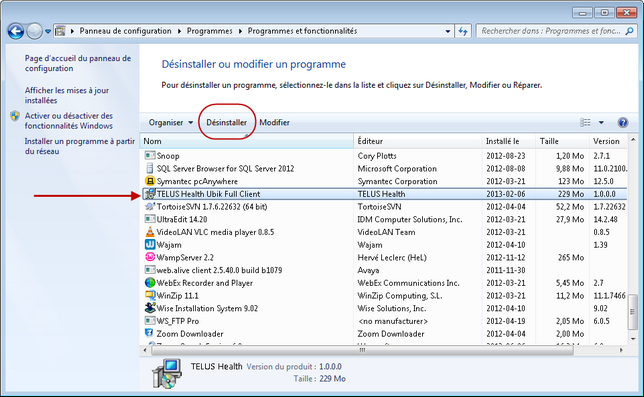Screen dimensions: 644x397
Task: Click the horizontal scrollbar thumb
Action: (362, 350)
